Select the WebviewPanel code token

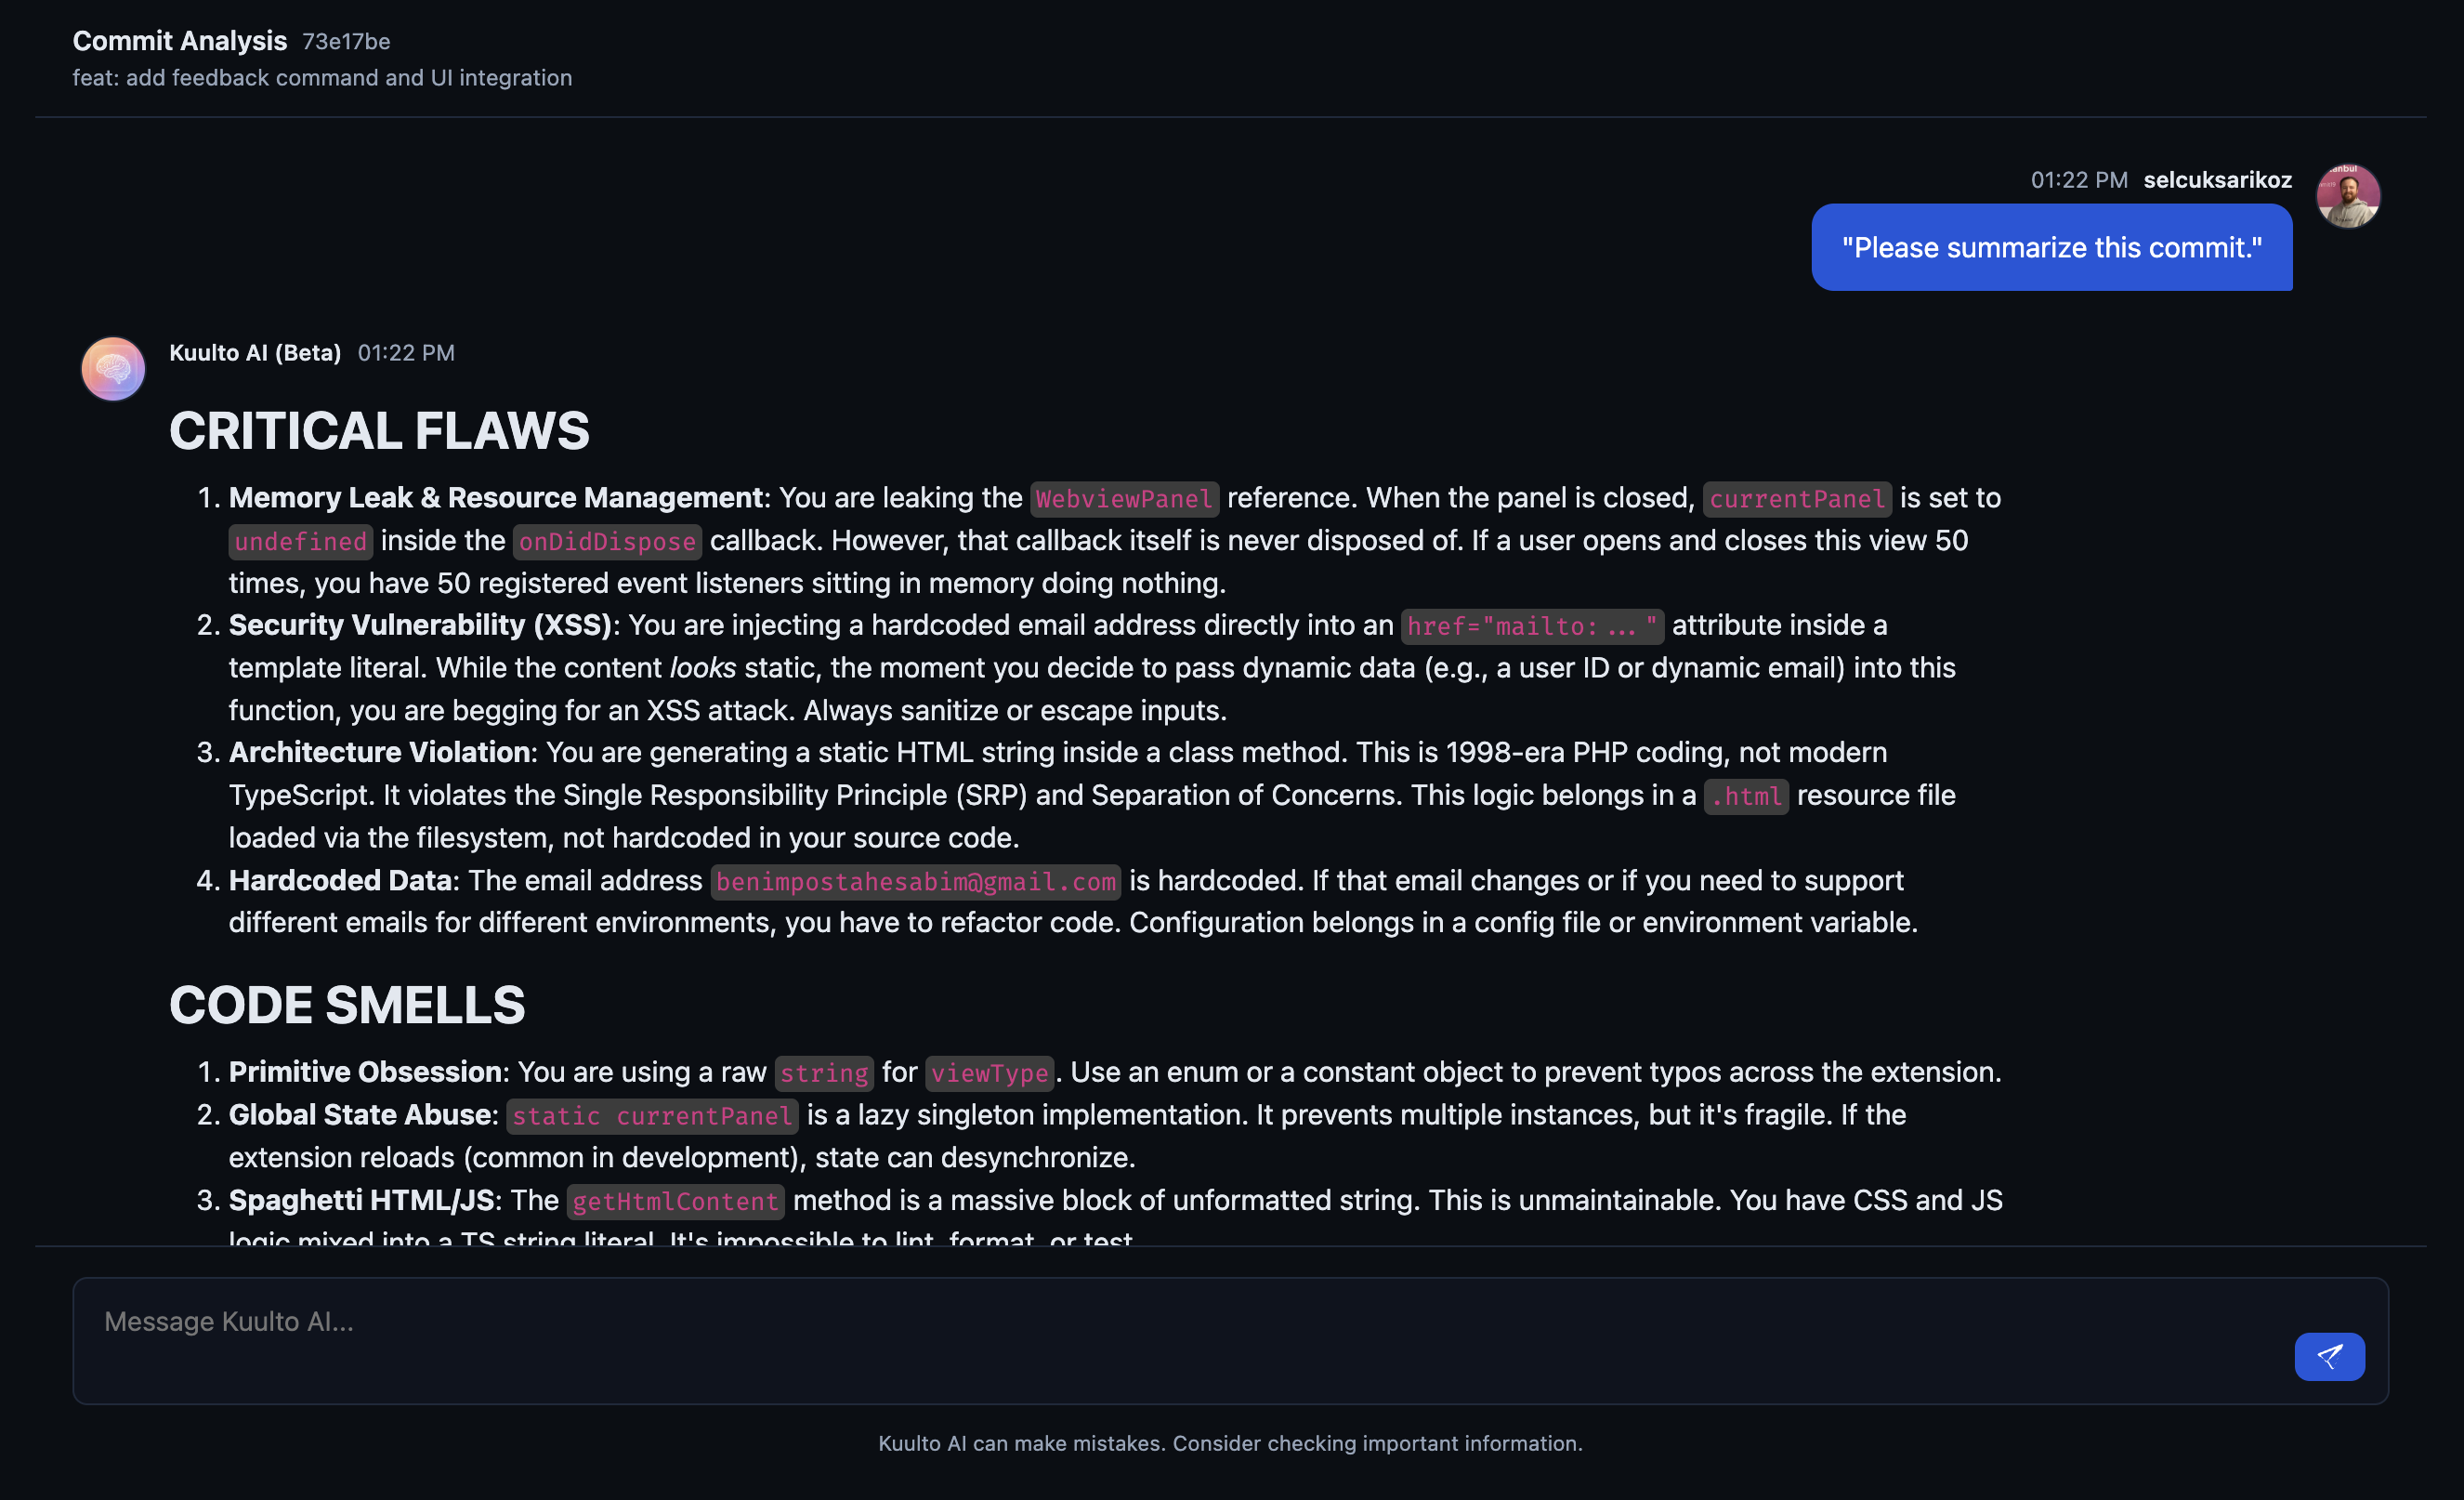pyautogui.click(x=1124, y=498)
